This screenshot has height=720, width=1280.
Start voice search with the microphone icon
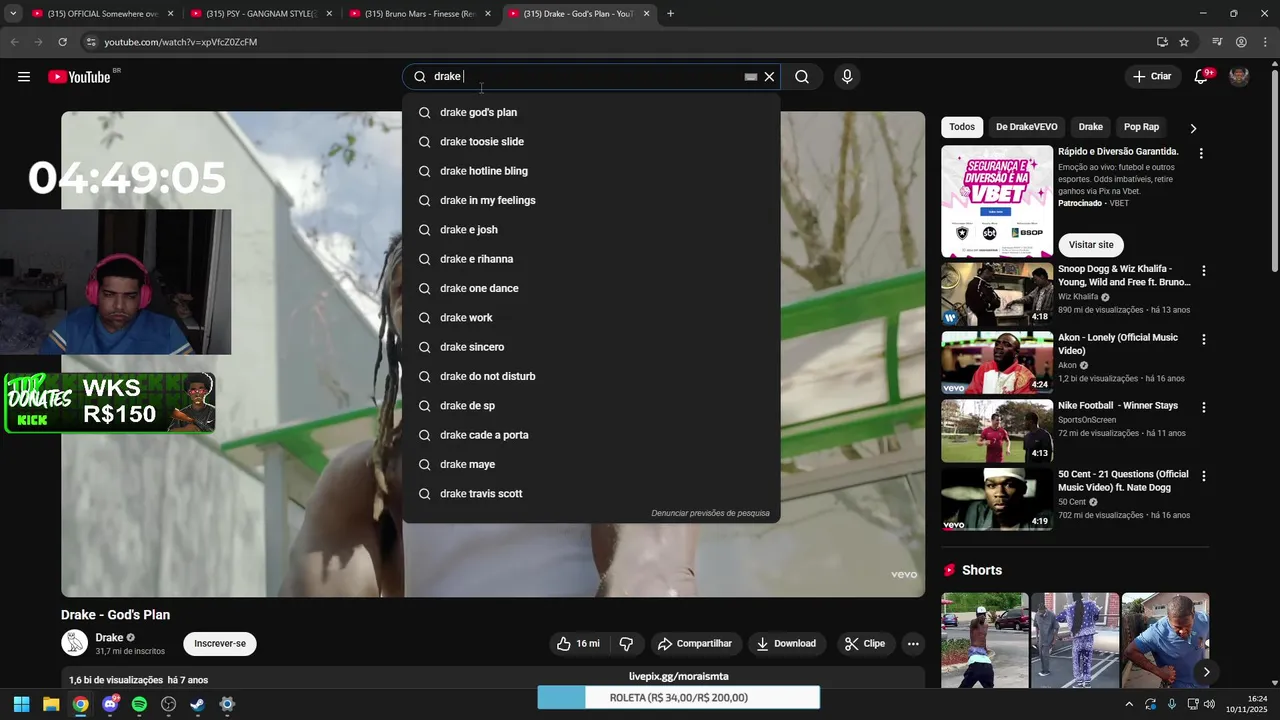[847, 77]
